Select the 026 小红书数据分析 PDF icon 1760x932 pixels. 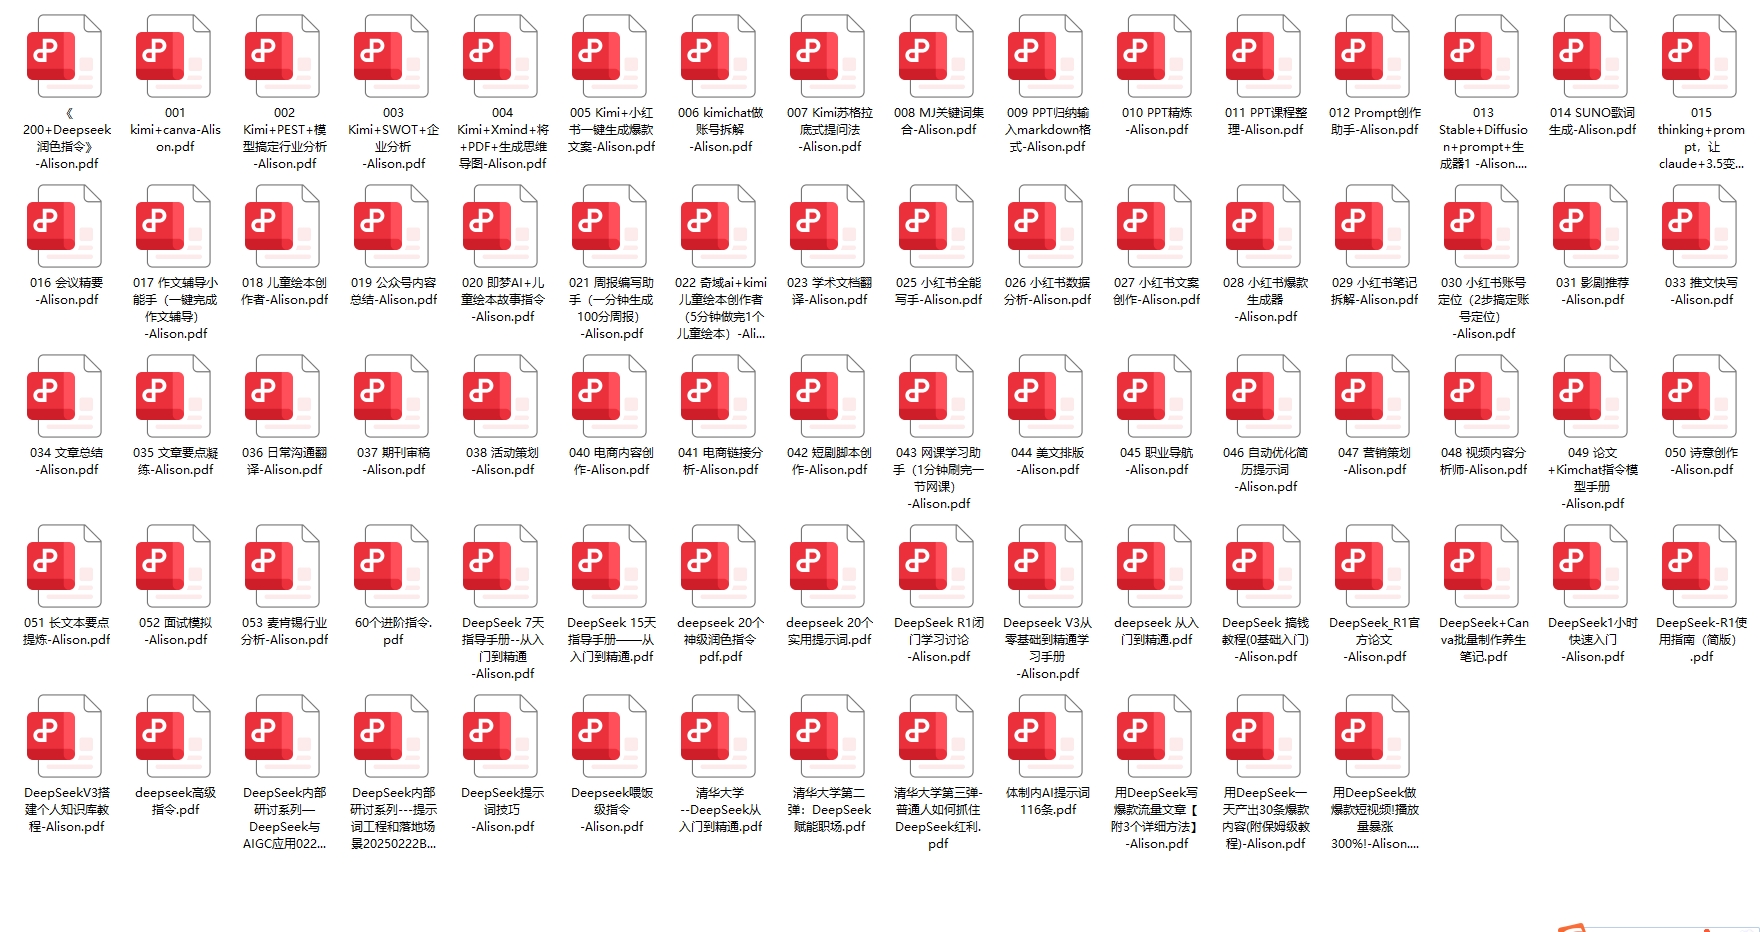1045,226
